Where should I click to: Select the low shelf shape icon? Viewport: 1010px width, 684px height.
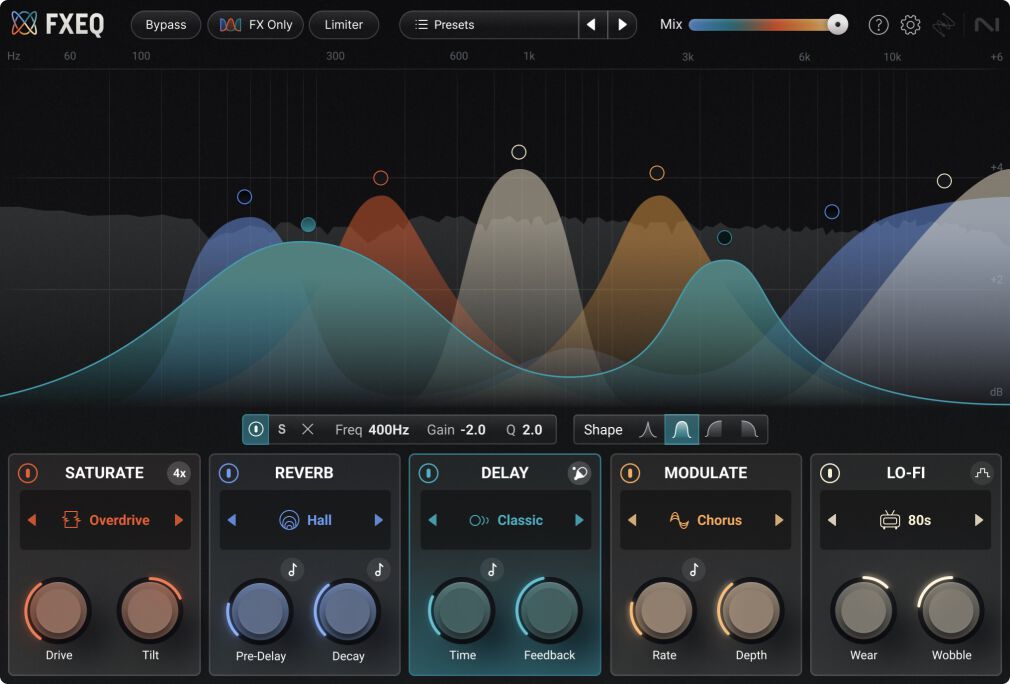714,430
